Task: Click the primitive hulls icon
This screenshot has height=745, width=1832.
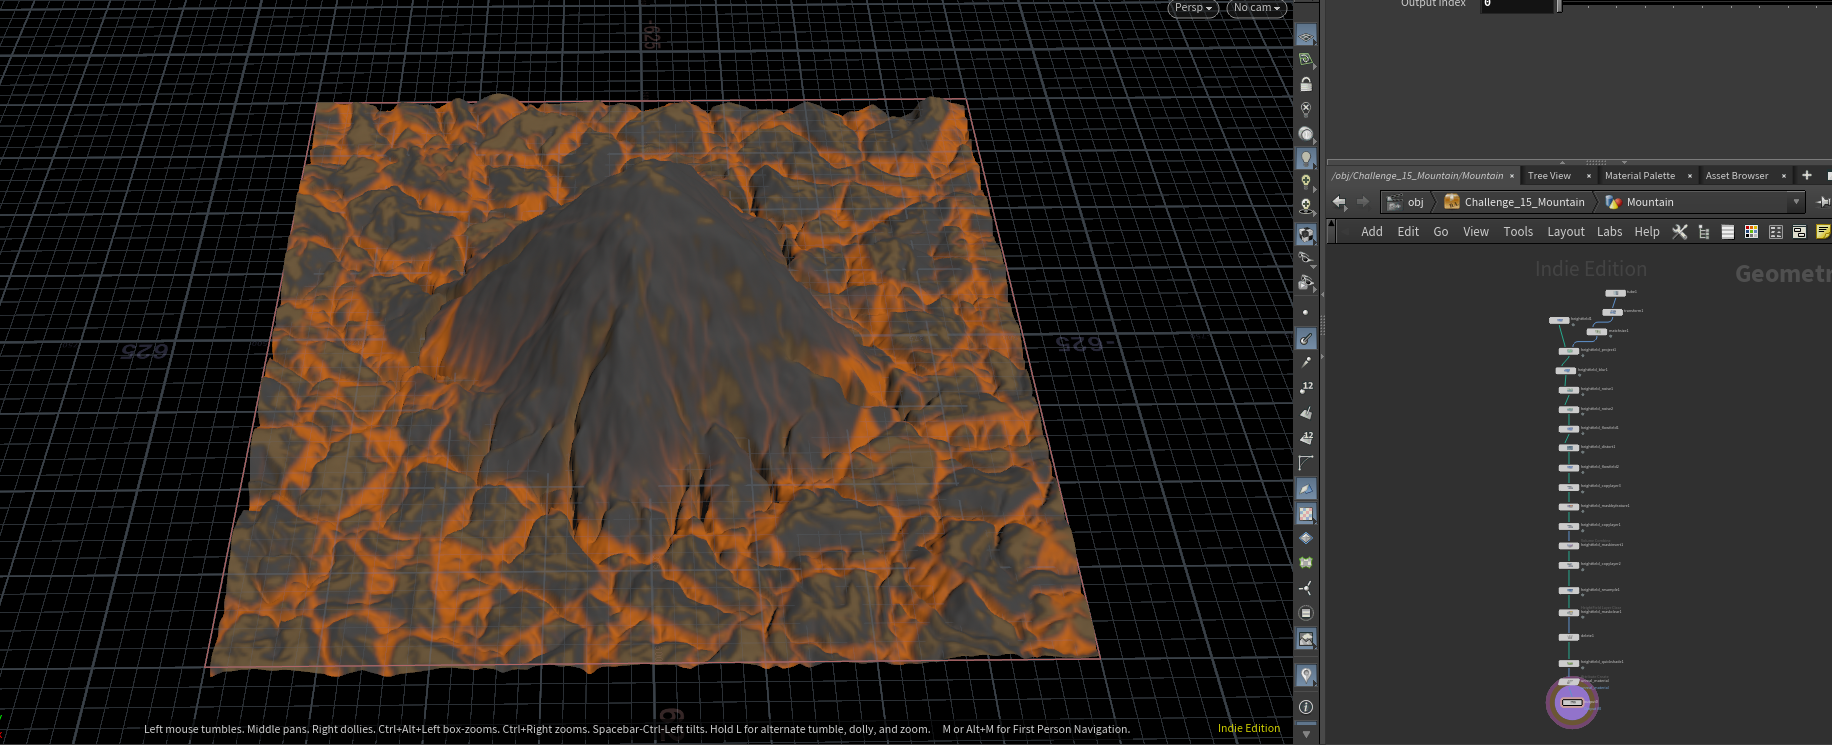Action: click(1306, 463)
